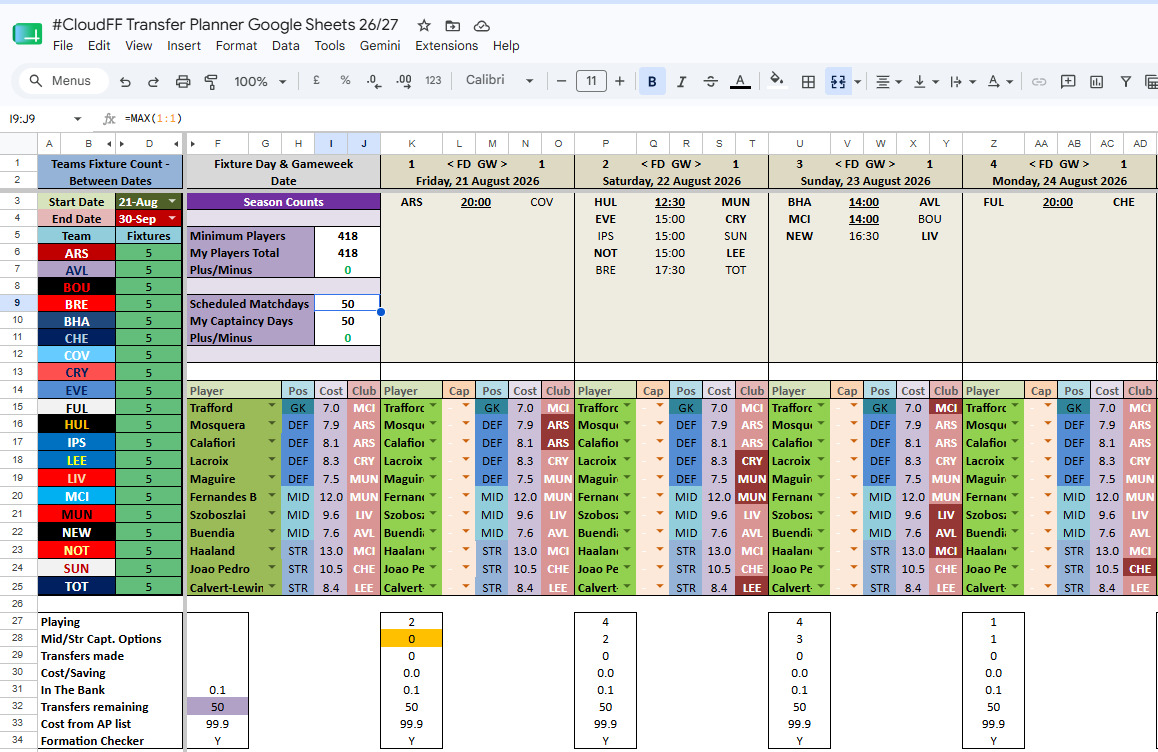This screenshot has width=1158, height=752.
Task: Open more number formats 123
Action: (x=434, y=81)
